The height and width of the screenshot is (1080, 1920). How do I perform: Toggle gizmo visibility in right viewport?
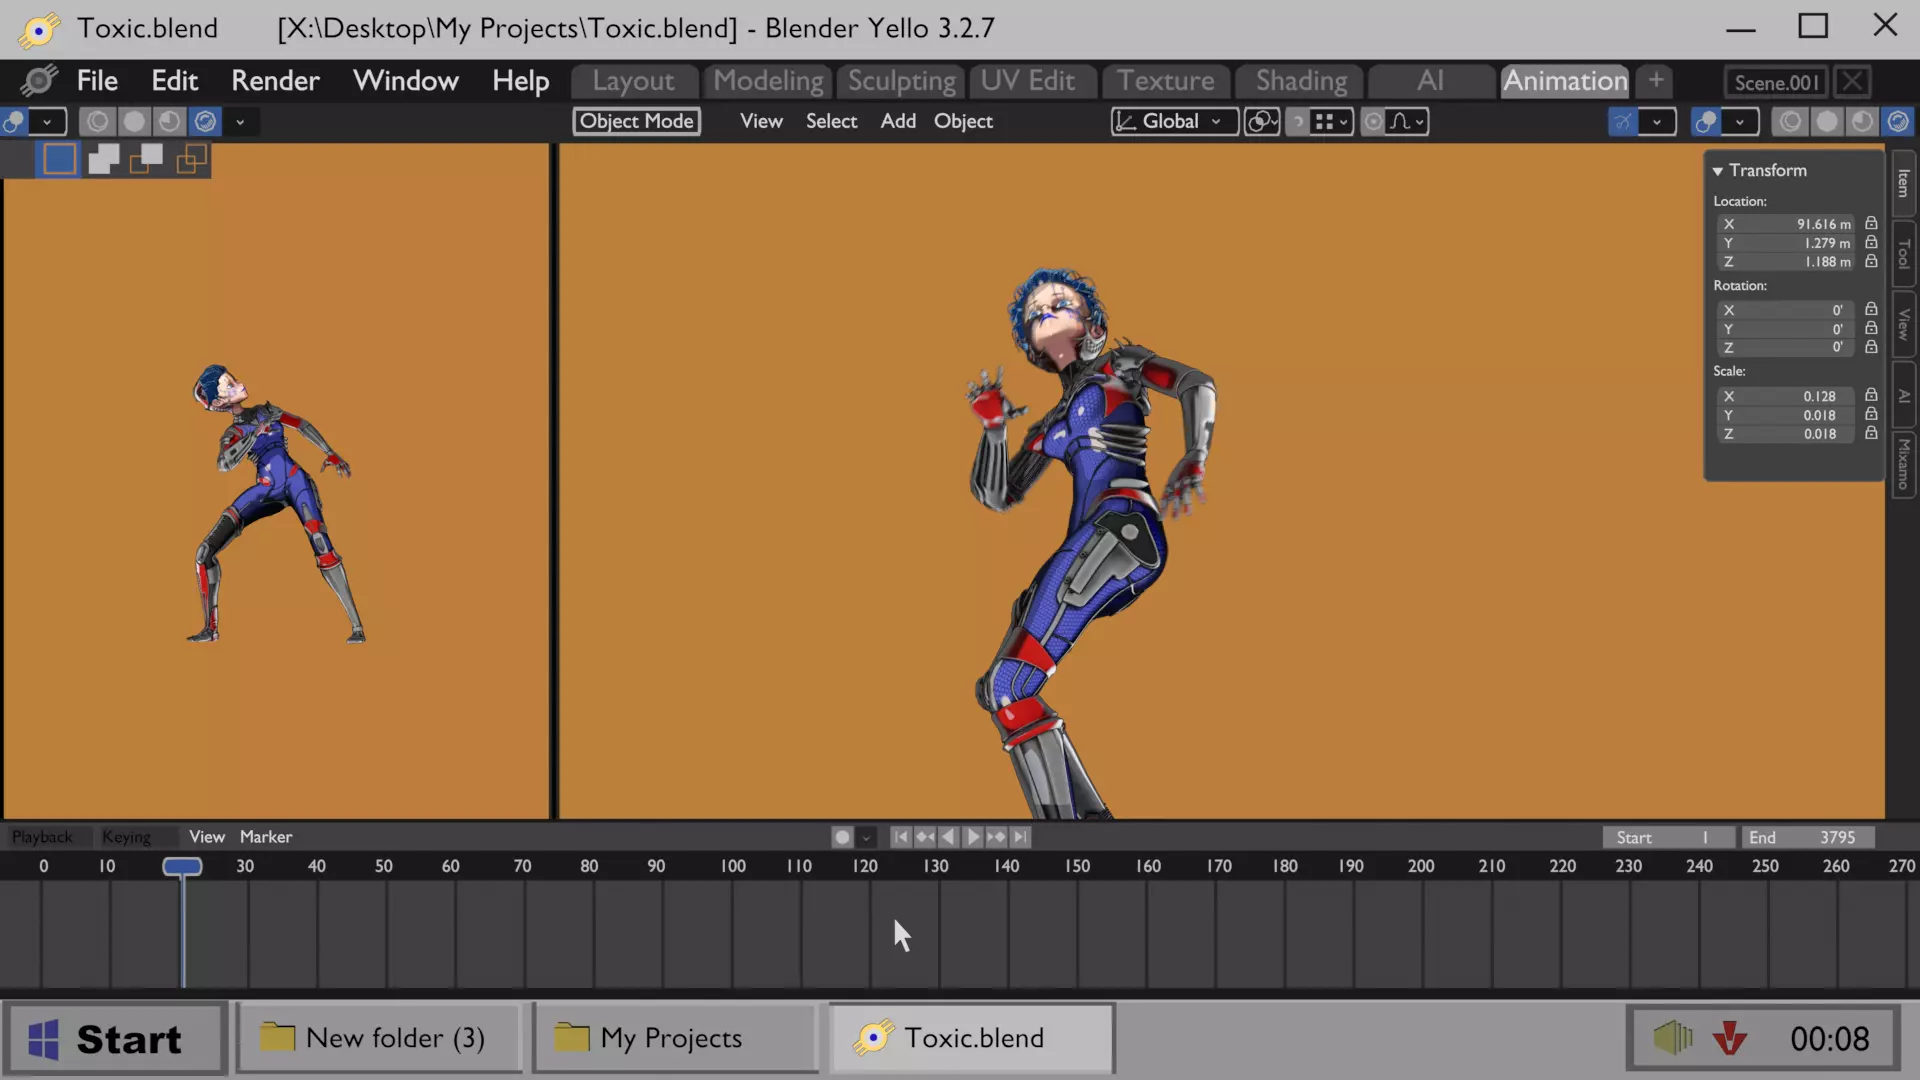point(1623,122)
